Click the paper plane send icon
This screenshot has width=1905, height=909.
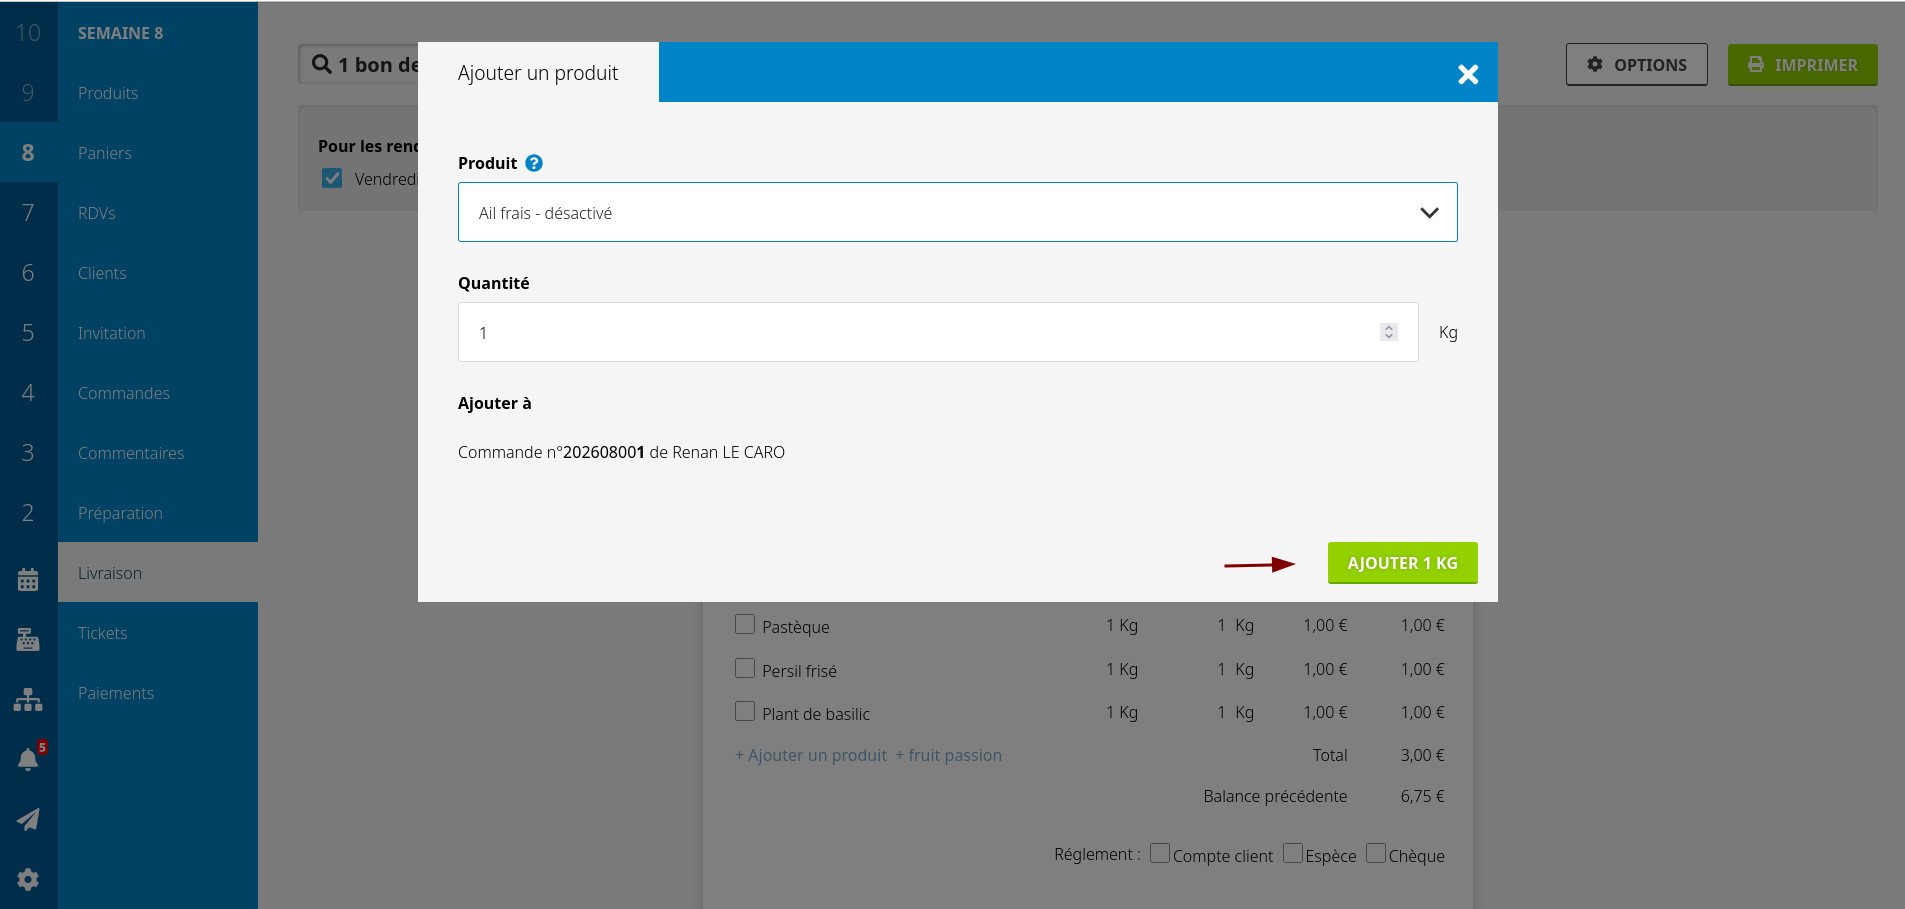(28, 820)
